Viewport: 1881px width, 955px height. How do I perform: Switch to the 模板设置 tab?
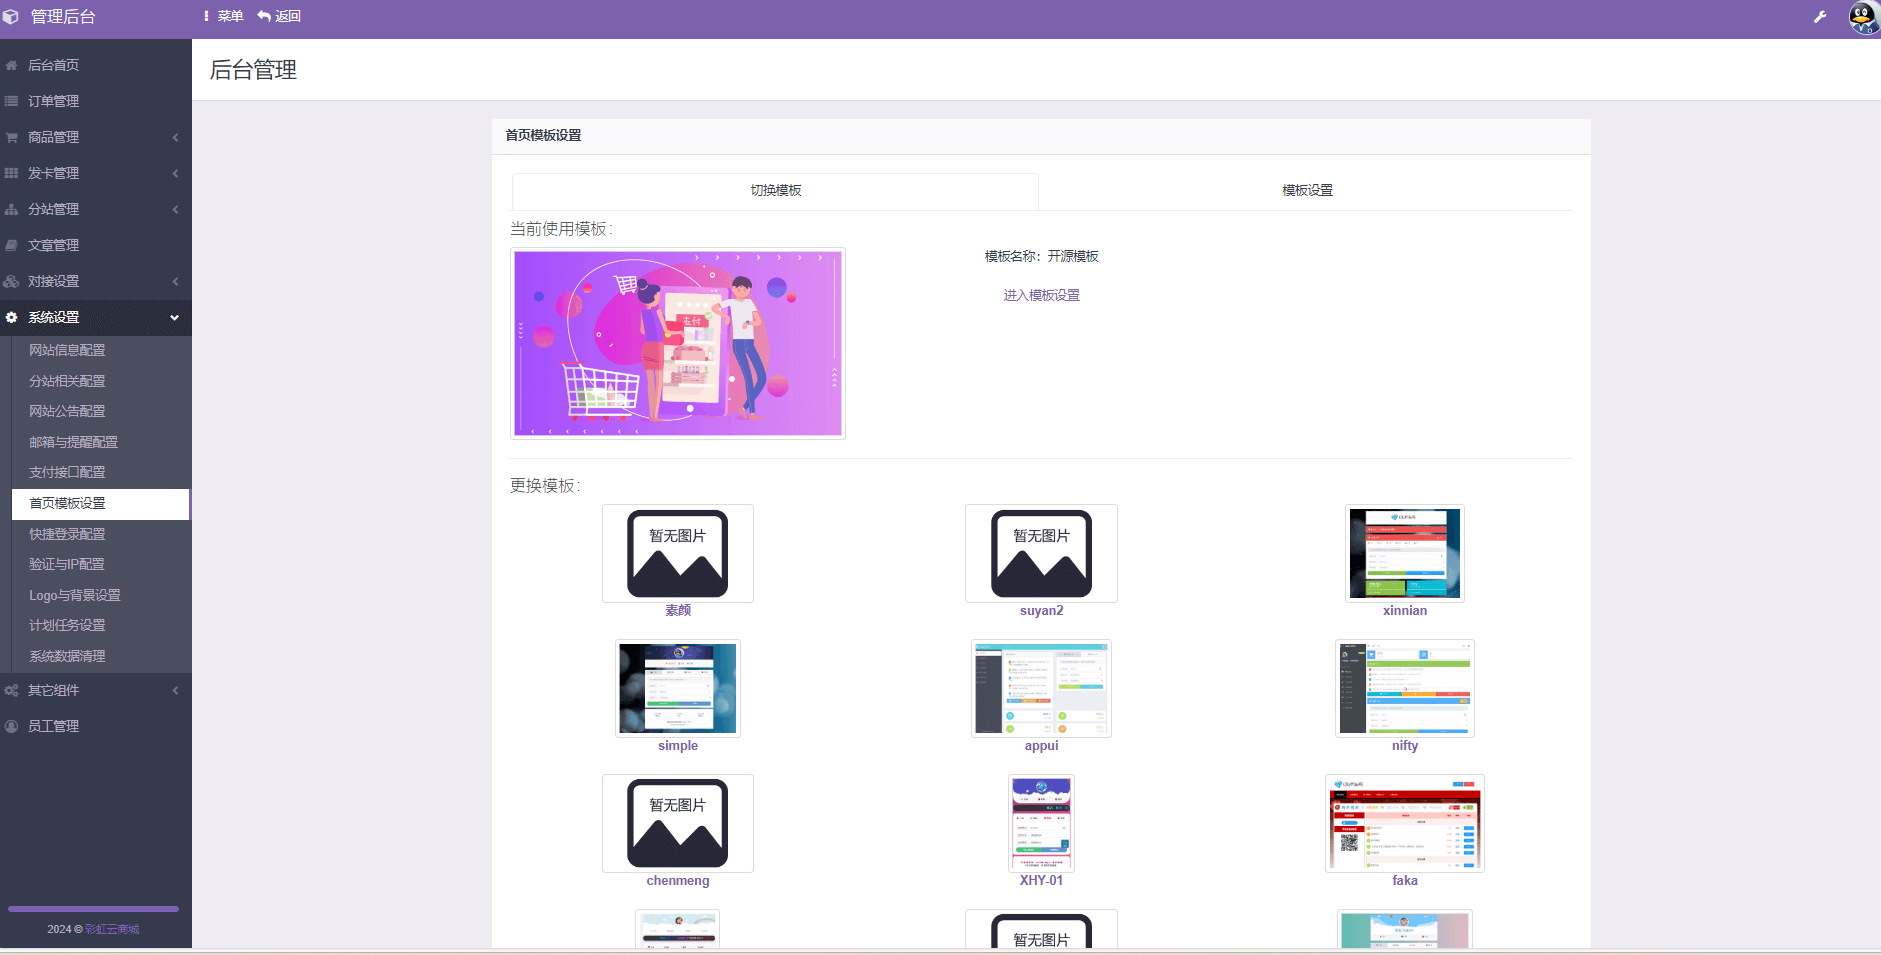[1309, 190]
